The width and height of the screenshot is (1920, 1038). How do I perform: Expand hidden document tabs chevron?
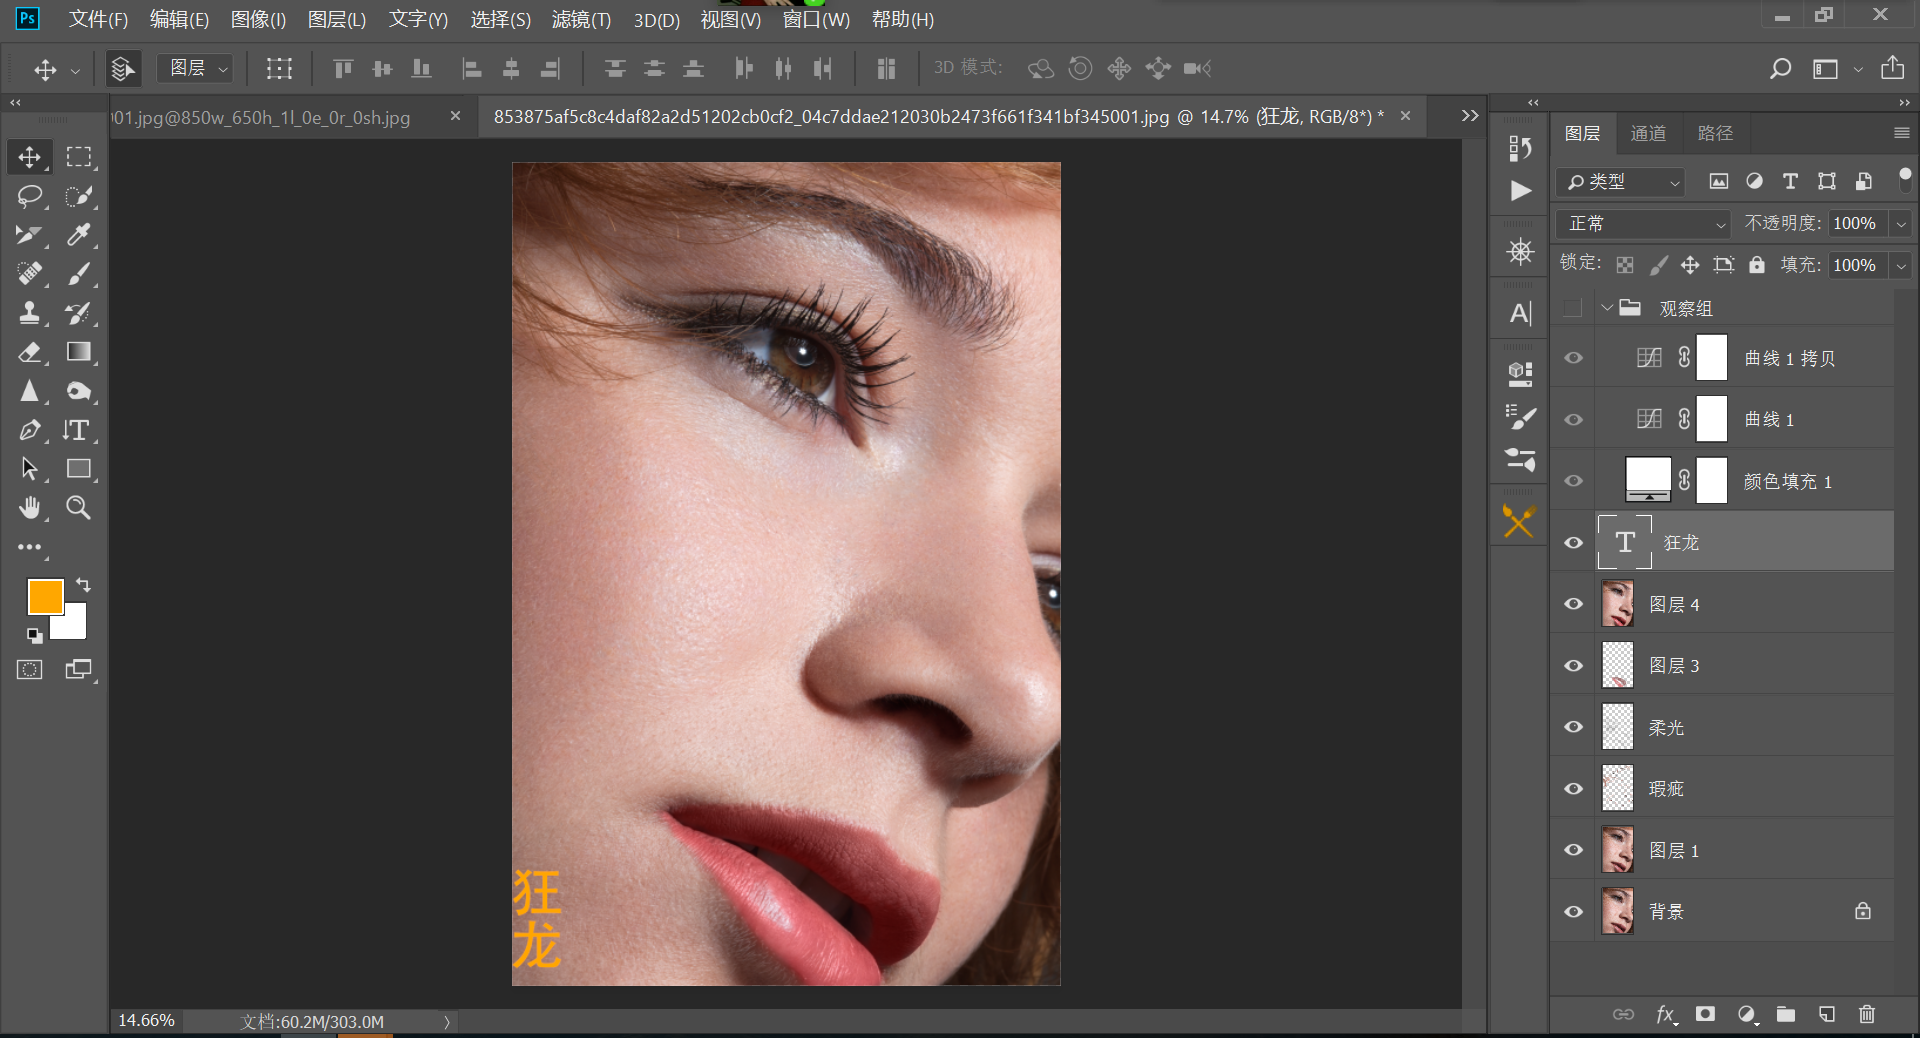(1470, 116)
